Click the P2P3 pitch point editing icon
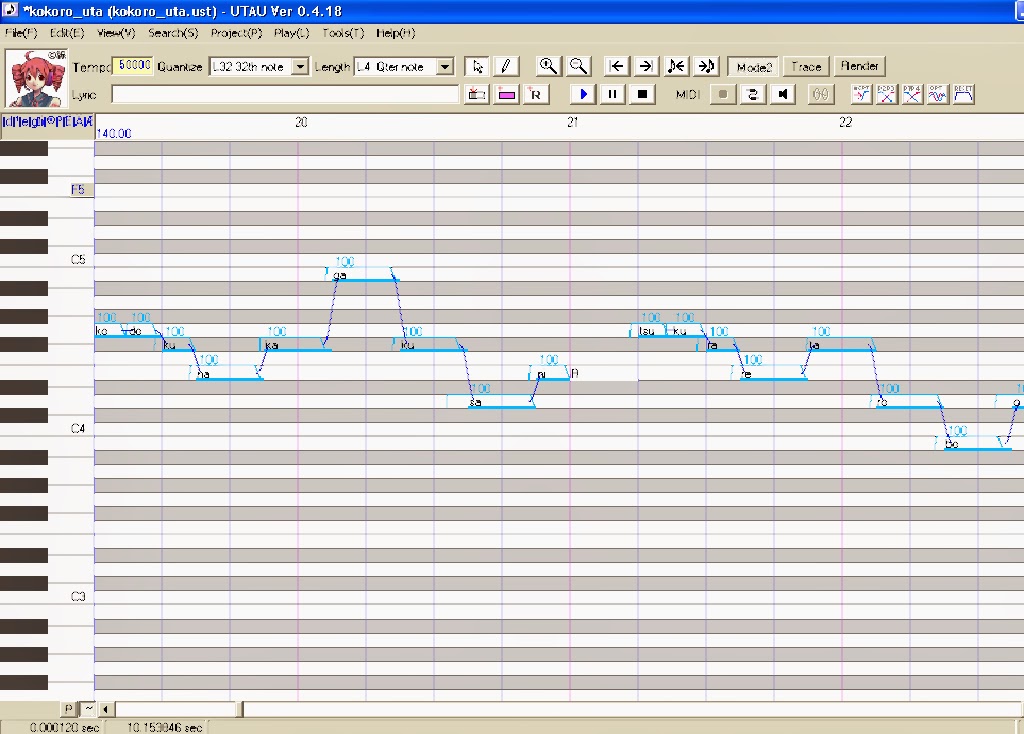1024x734 pixels. point(886,94)
